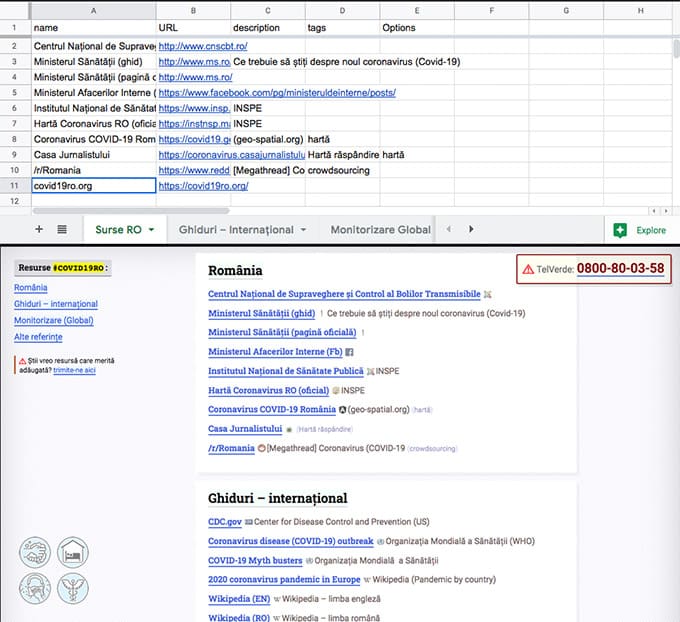The image size is (680, 622).
Task: Click the http://www.cnscbt.ro/ cell link
Action: (x=203, y=46)
